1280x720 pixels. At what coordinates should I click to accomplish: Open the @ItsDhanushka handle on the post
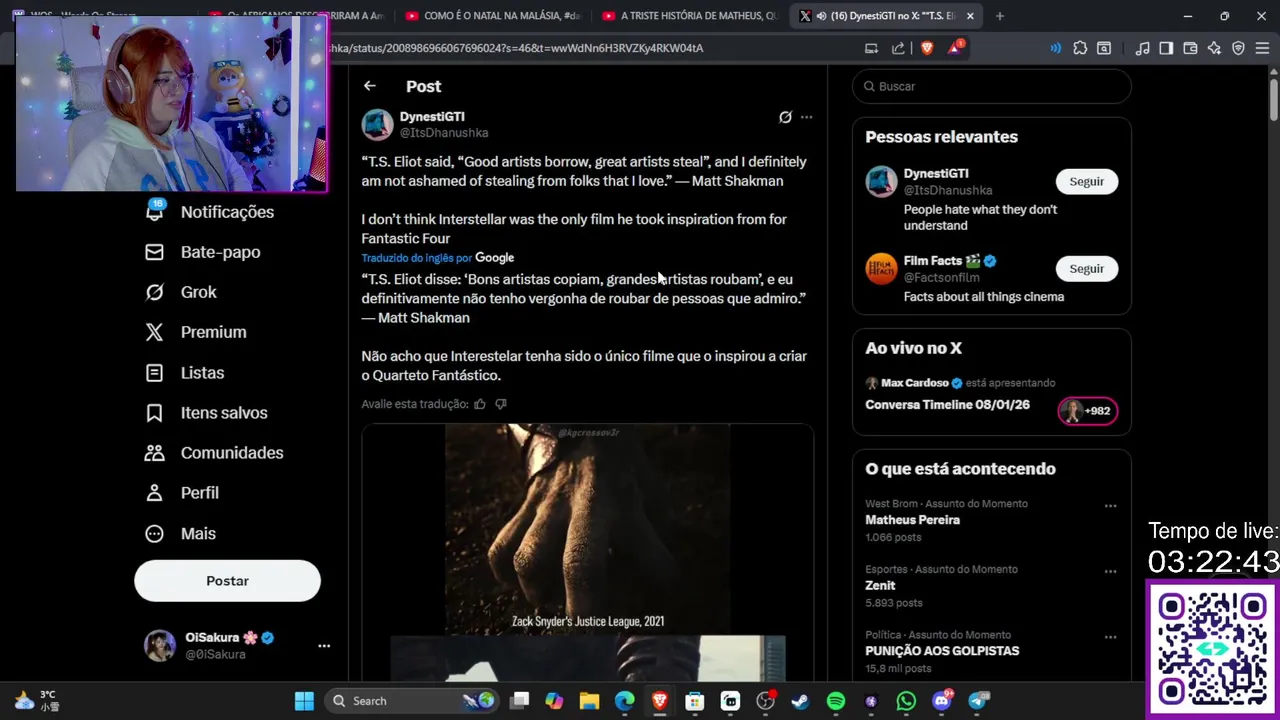444,133
